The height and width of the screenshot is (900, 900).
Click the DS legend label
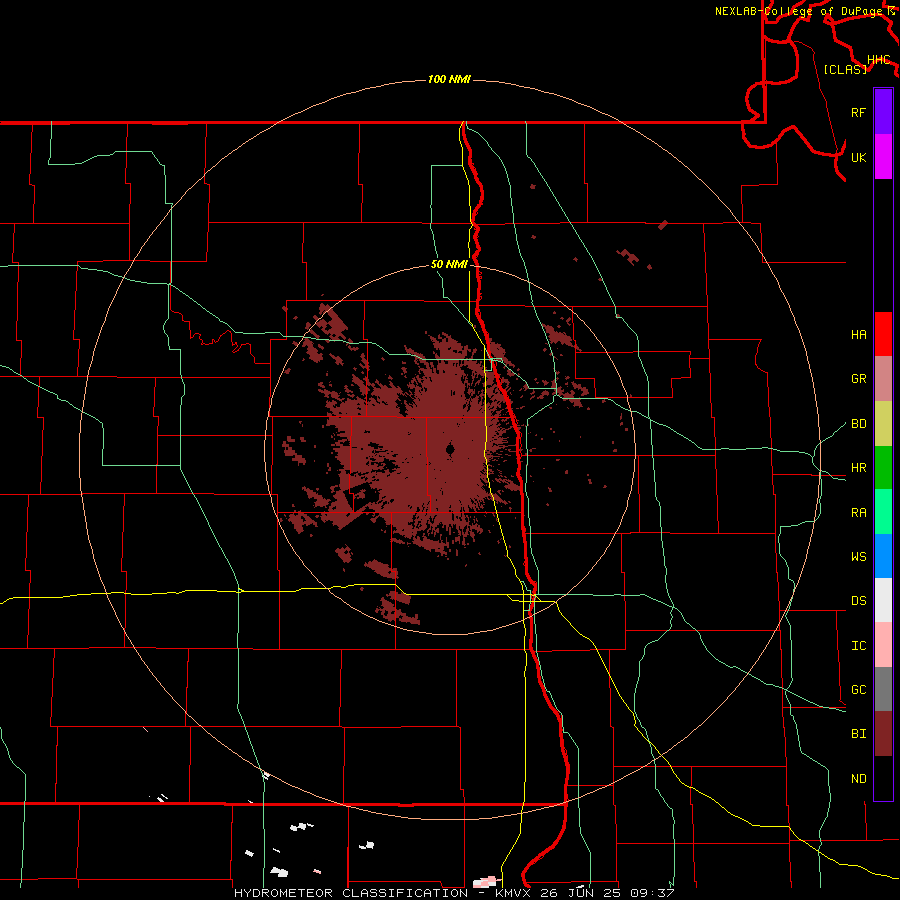pos(858,601)
